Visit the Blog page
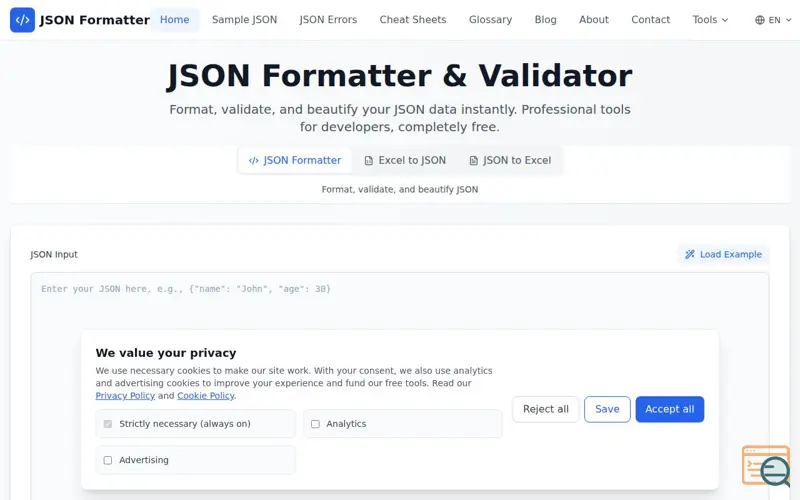This screenshot has width=800, height=500. [x=545, y=20]
